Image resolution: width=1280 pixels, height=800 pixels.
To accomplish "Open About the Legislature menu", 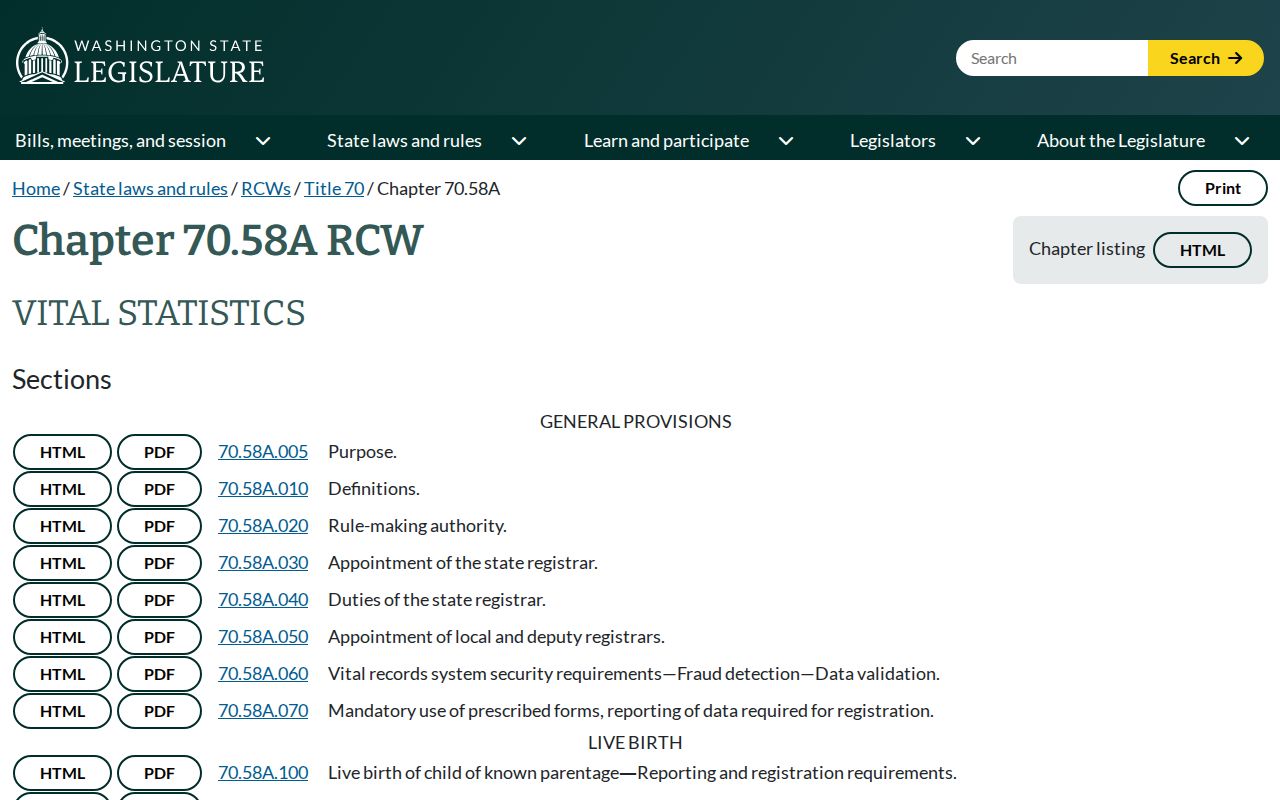I will (1121, 141).
